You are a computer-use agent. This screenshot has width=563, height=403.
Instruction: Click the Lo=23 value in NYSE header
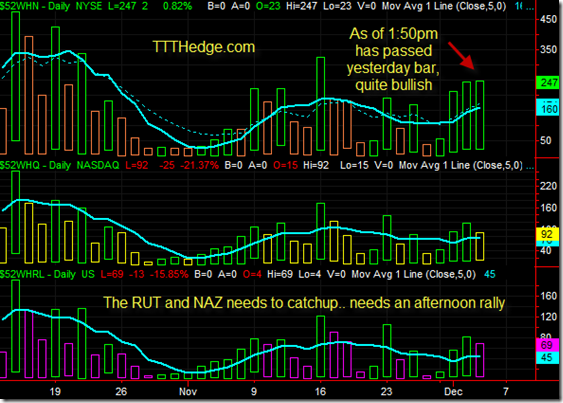[337, 6]
